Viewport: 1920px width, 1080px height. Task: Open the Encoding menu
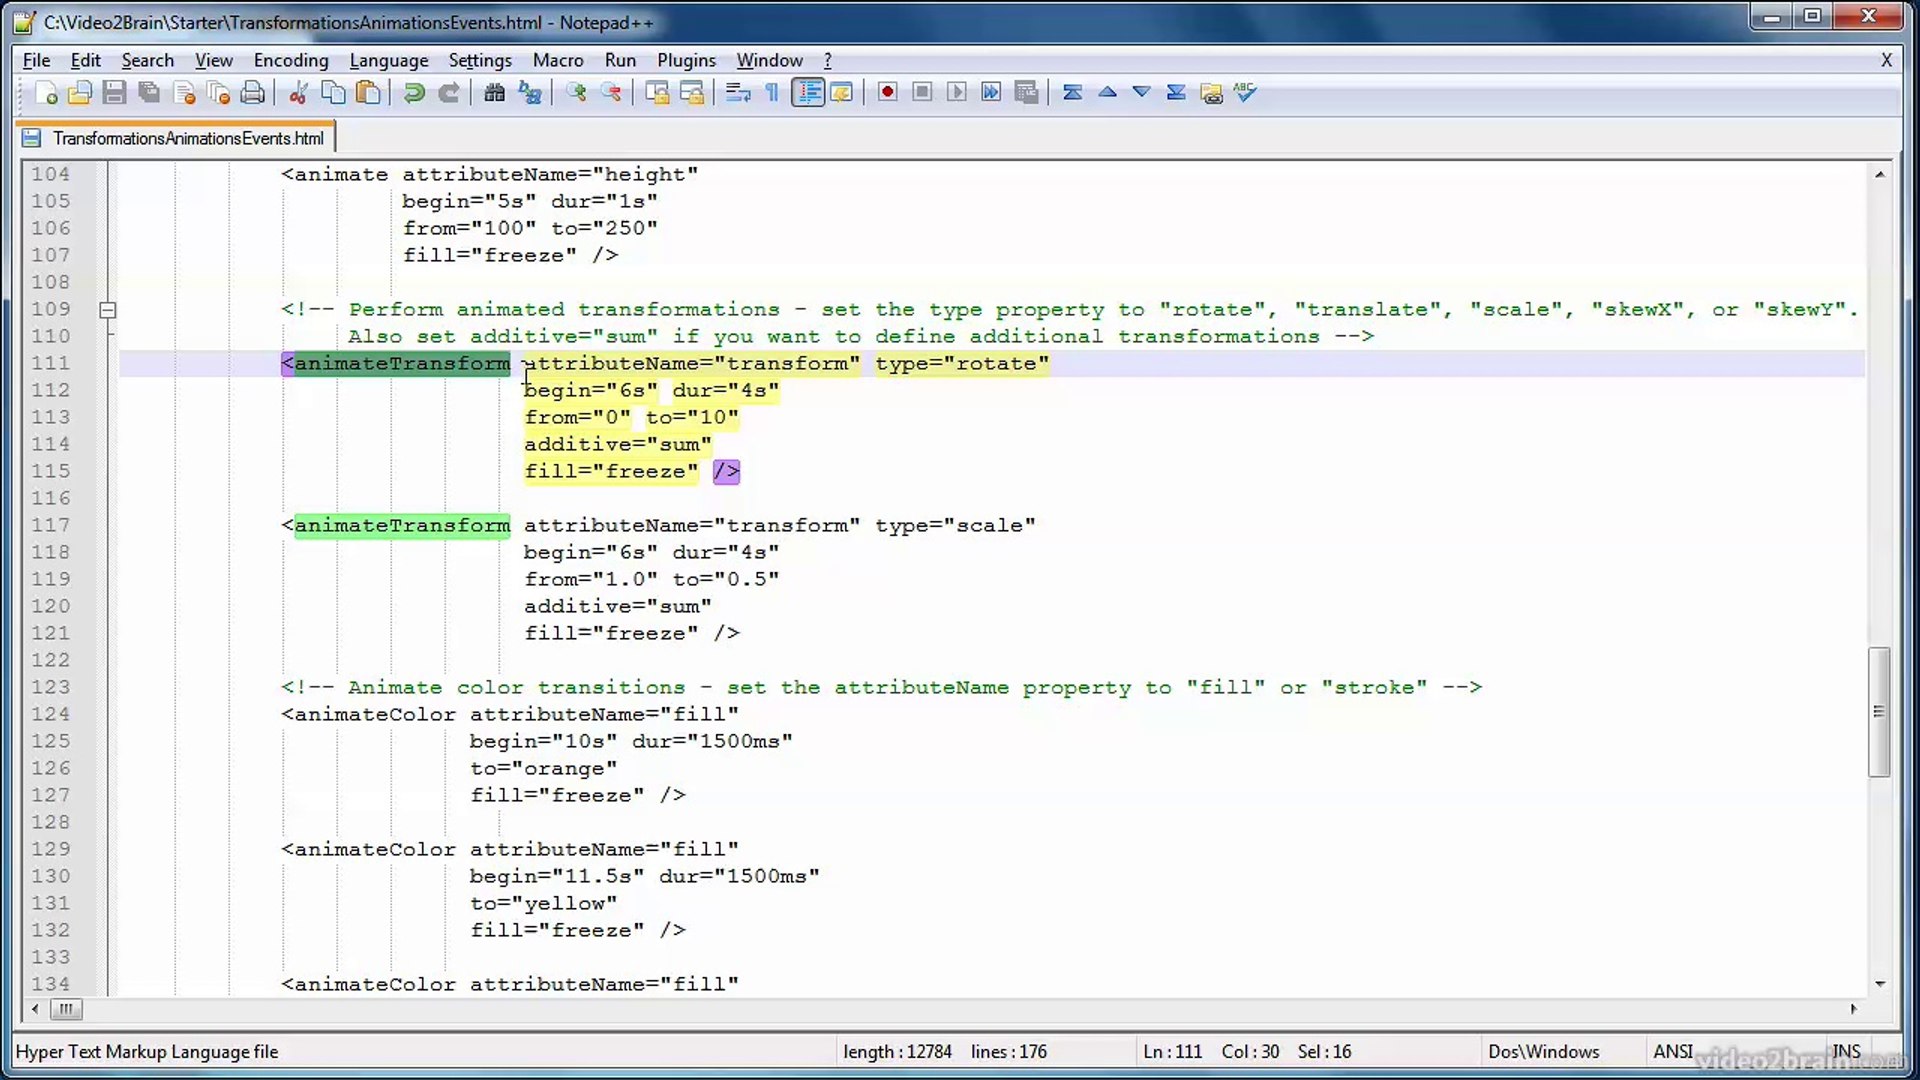click(291, 60)
